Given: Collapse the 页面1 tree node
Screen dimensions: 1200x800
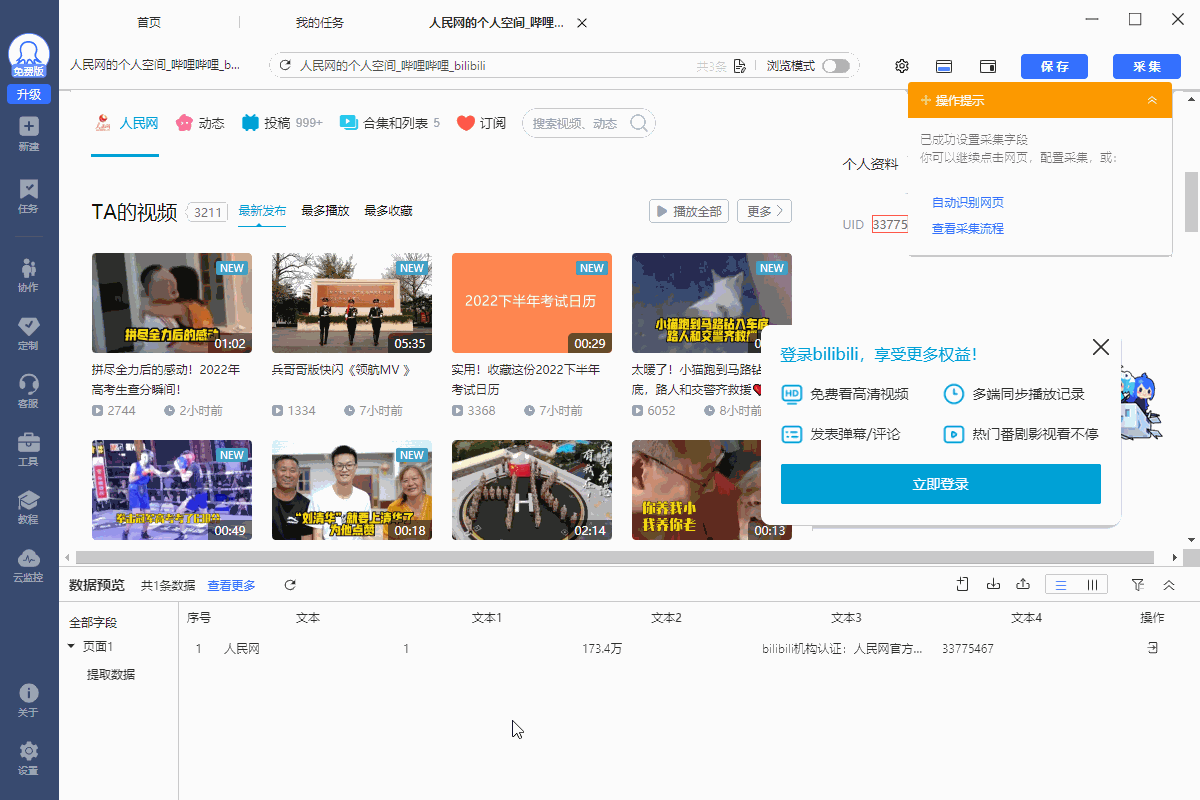Looking at the screenshot, I should [71, 647].
